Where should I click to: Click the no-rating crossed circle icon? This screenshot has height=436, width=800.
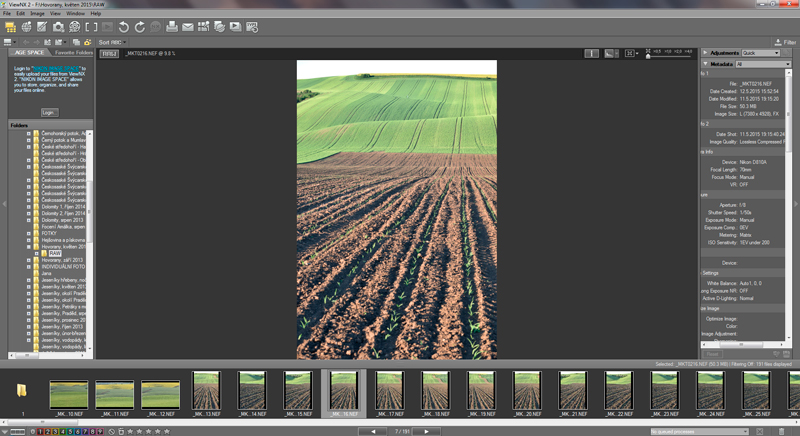[111, 431]
